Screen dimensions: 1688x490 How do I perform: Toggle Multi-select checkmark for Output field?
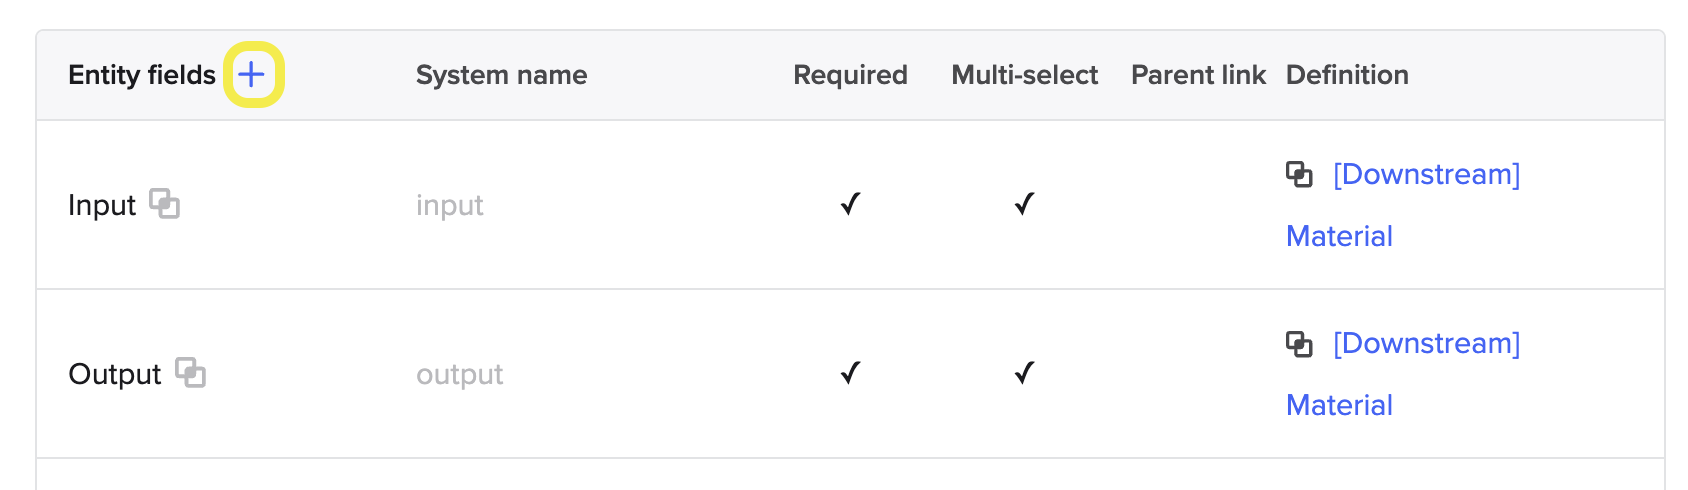(x=1024, y=373)
